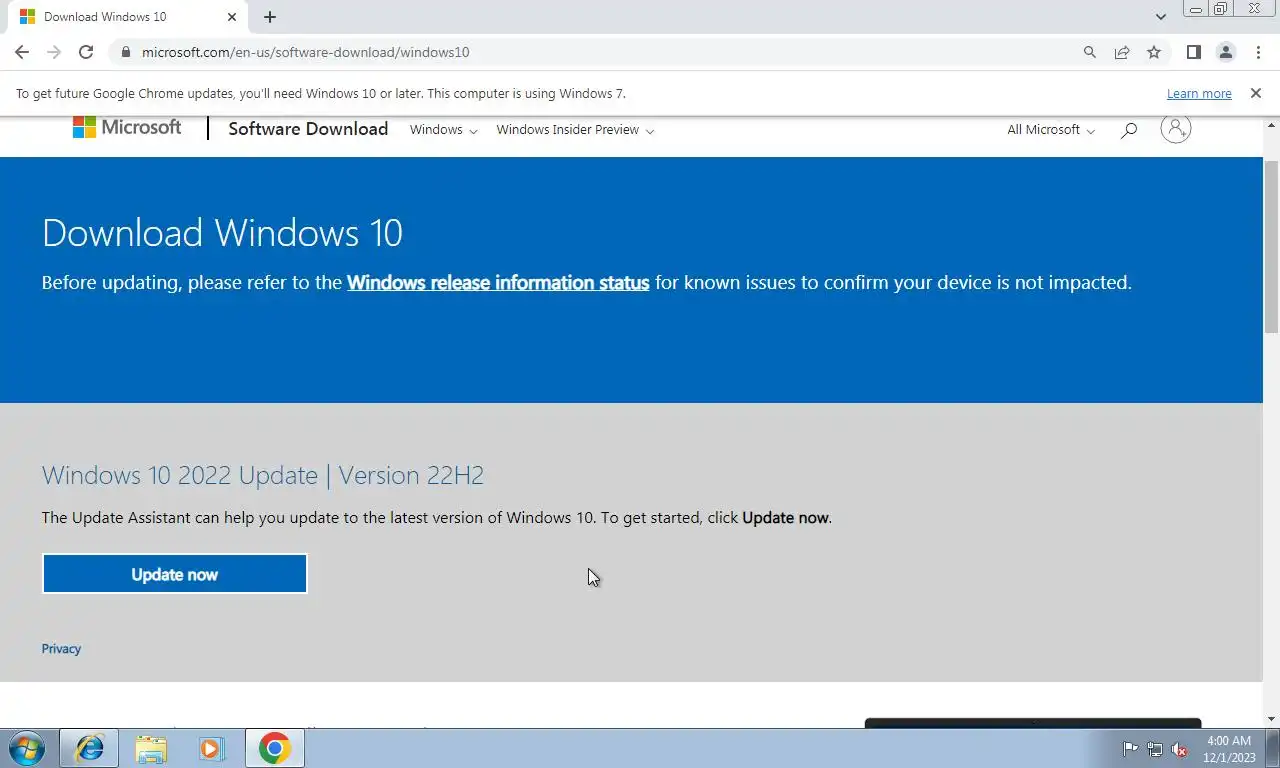The width and height of the screenshot is (1280, 768).
Task: Click the Download Windows 10 heading
Action: 222,233
